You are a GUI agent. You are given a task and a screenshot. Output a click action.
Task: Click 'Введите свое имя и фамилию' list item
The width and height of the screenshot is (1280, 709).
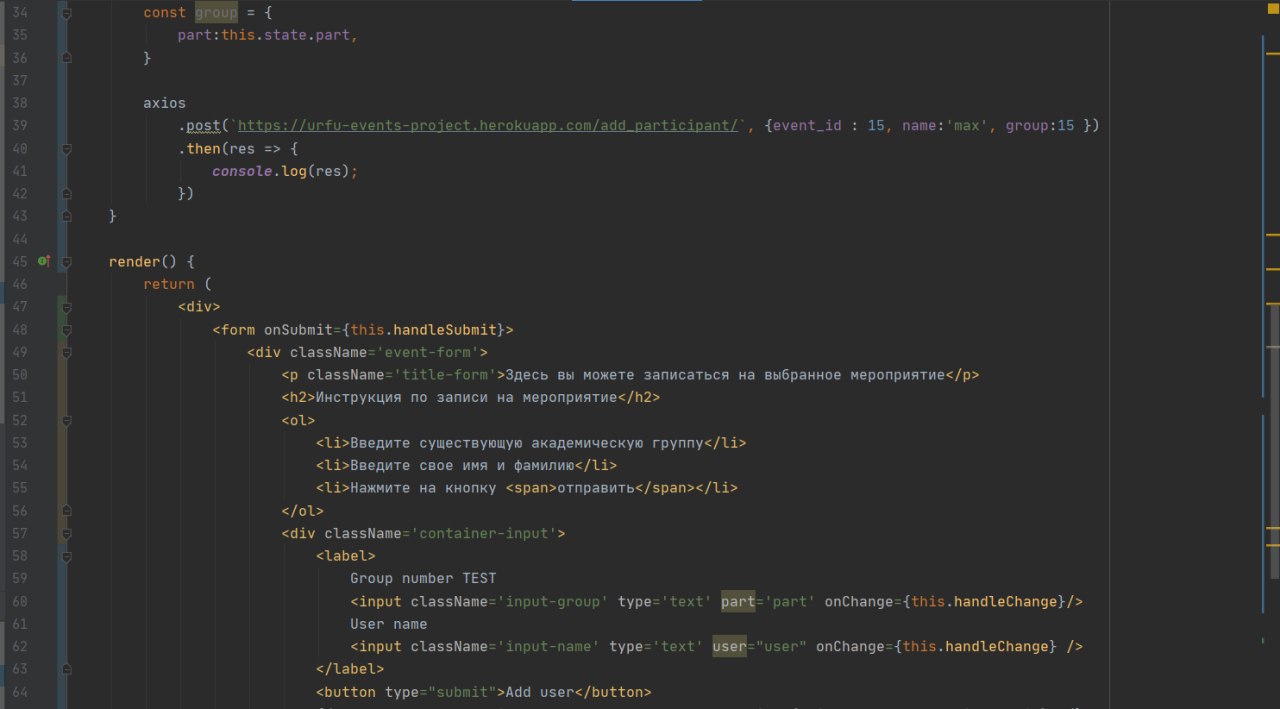pyautogui.click(x=462, y=465)
